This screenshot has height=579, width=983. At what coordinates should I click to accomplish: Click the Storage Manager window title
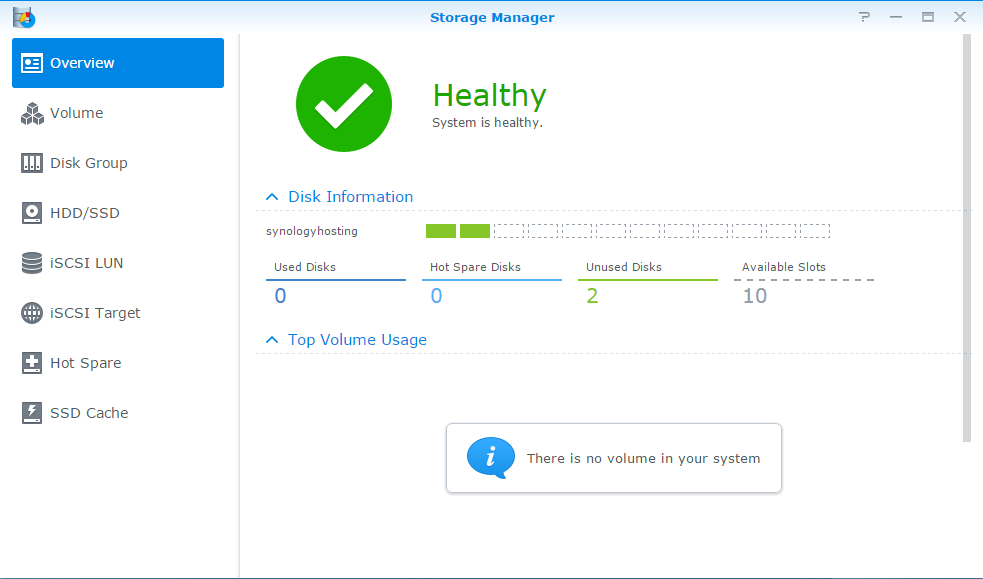[492, 18]
